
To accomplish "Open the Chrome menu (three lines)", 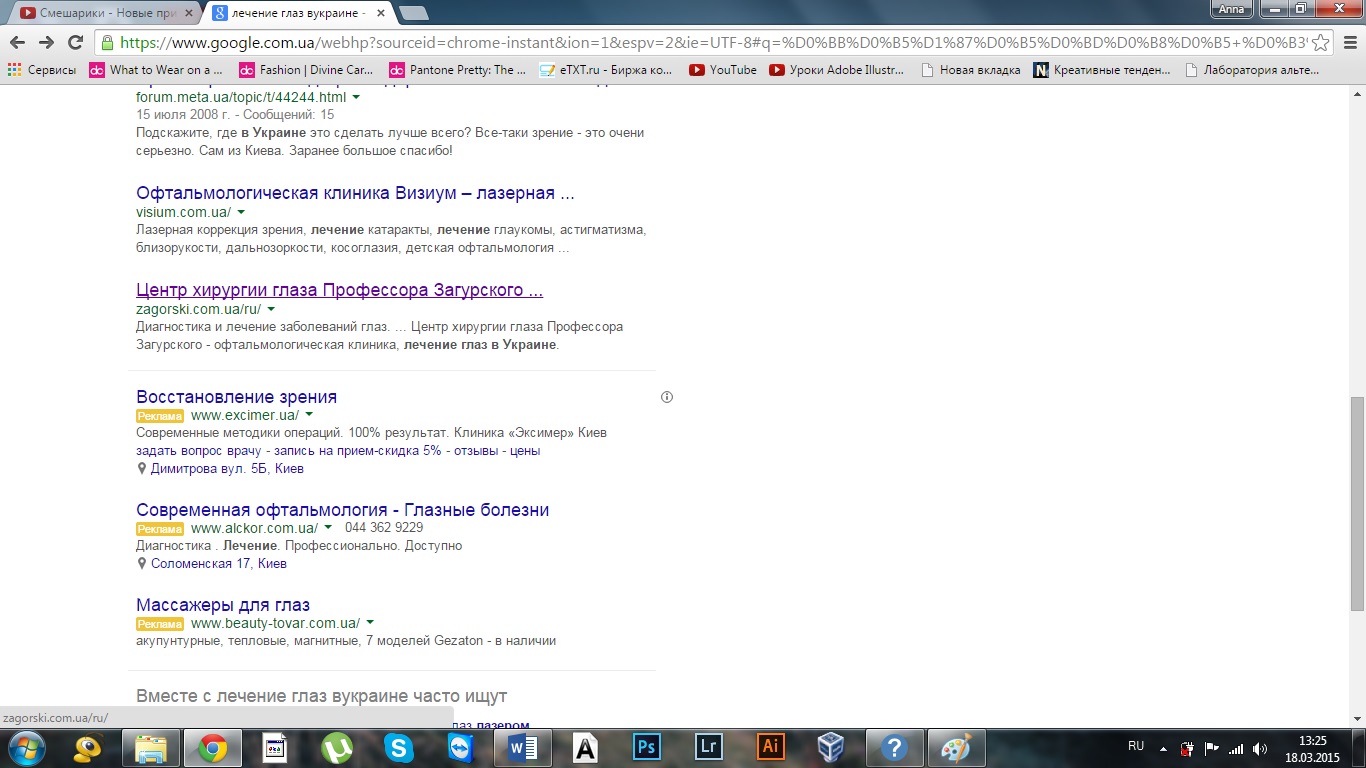I will [x=1349, y=42].
